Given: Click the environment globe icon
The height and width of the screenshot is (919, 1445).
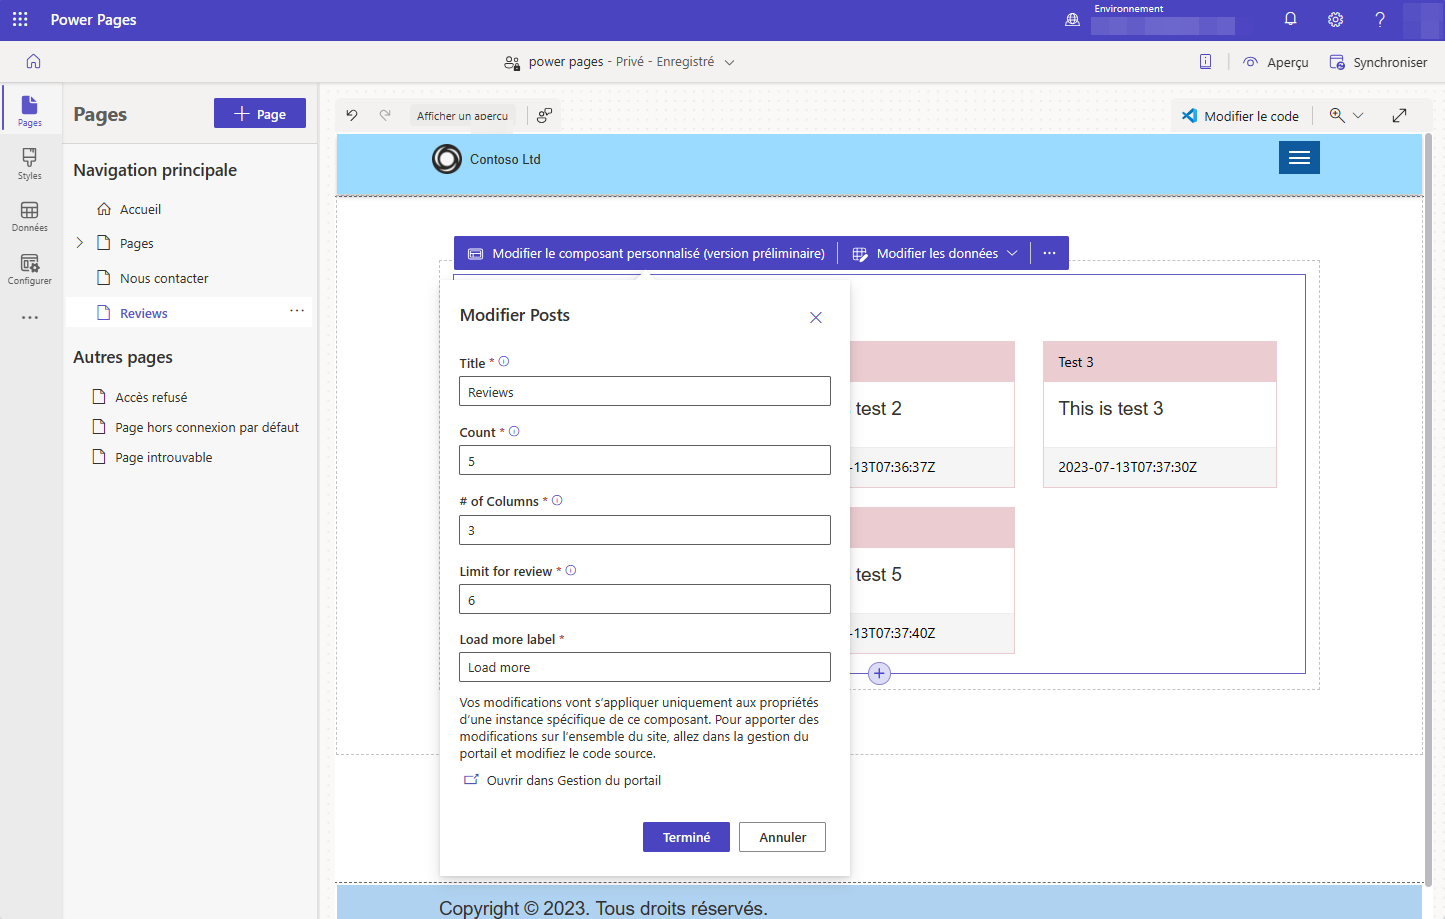Looking at the screenshot, I should 1072,19.
